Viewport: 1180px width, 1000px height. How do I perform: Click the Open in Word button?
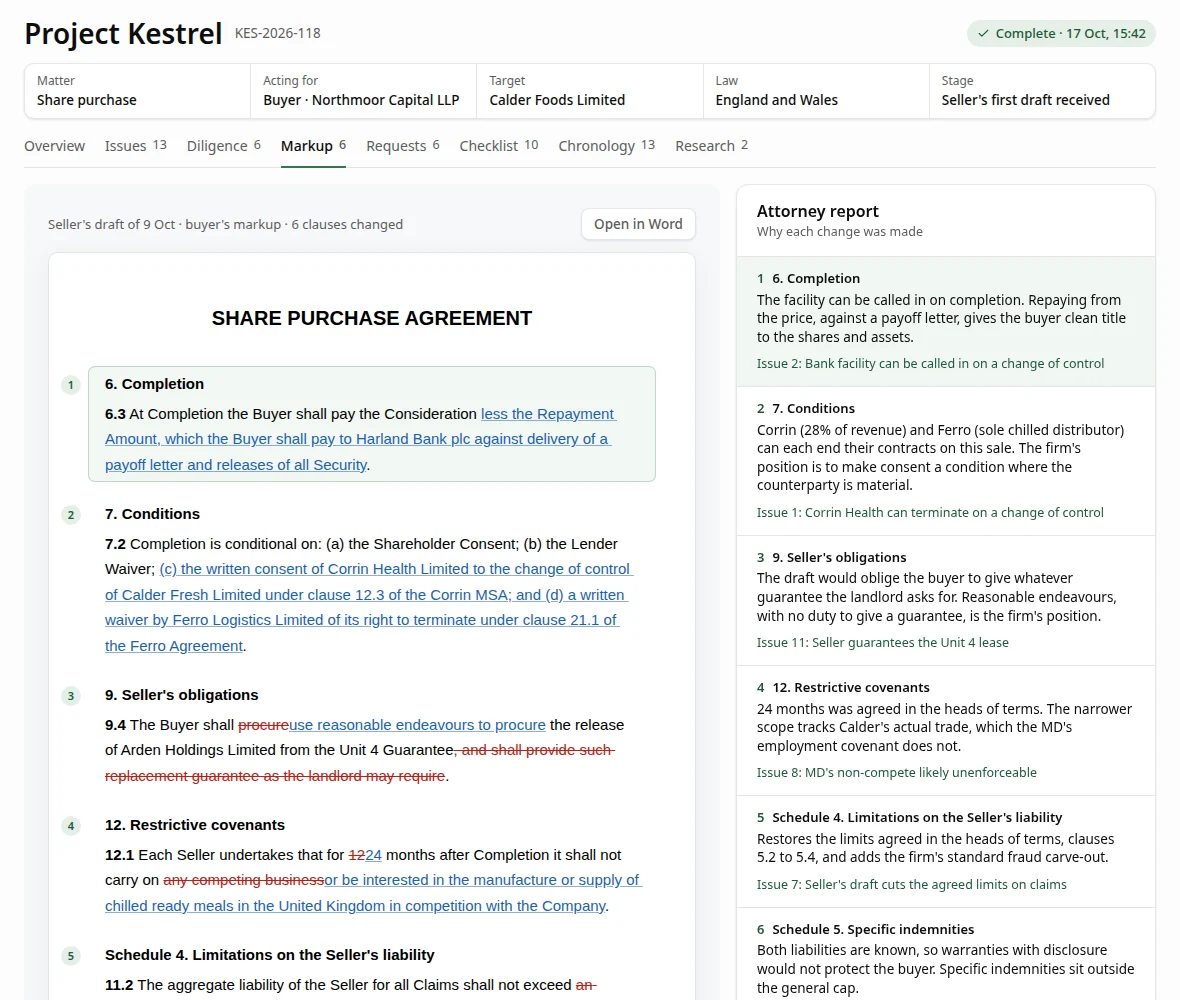pyautogui.click(x=638, y=224)
